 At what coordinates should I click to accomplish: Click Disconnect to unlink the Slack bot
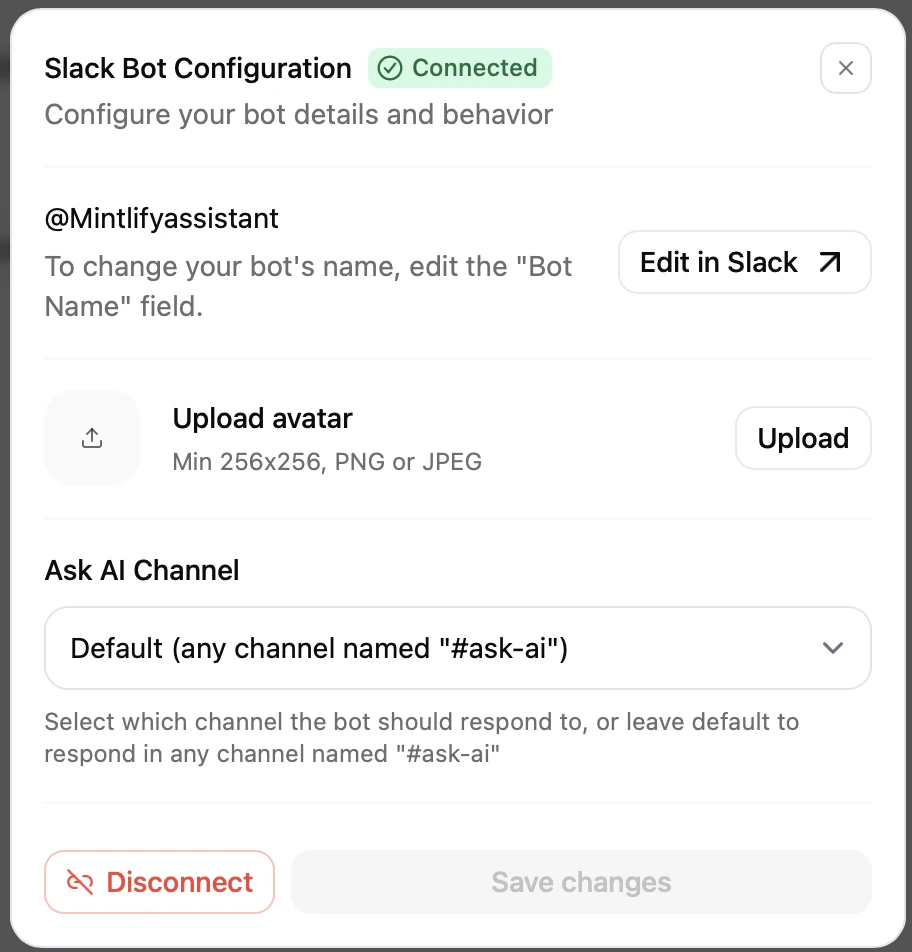(x=159, y=882)
